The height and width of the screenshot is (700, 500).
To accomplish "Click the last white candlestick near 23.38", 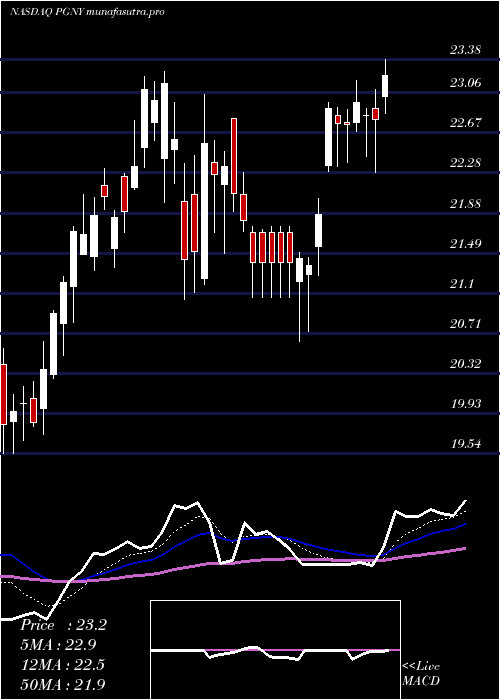I will (x=385, y=86).
